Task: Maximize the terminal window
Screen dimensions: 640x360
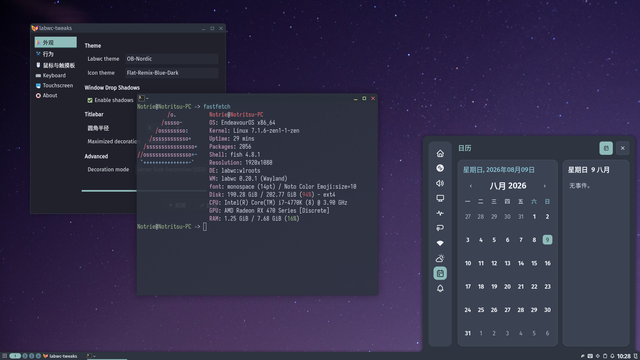Action: [364, 98]
